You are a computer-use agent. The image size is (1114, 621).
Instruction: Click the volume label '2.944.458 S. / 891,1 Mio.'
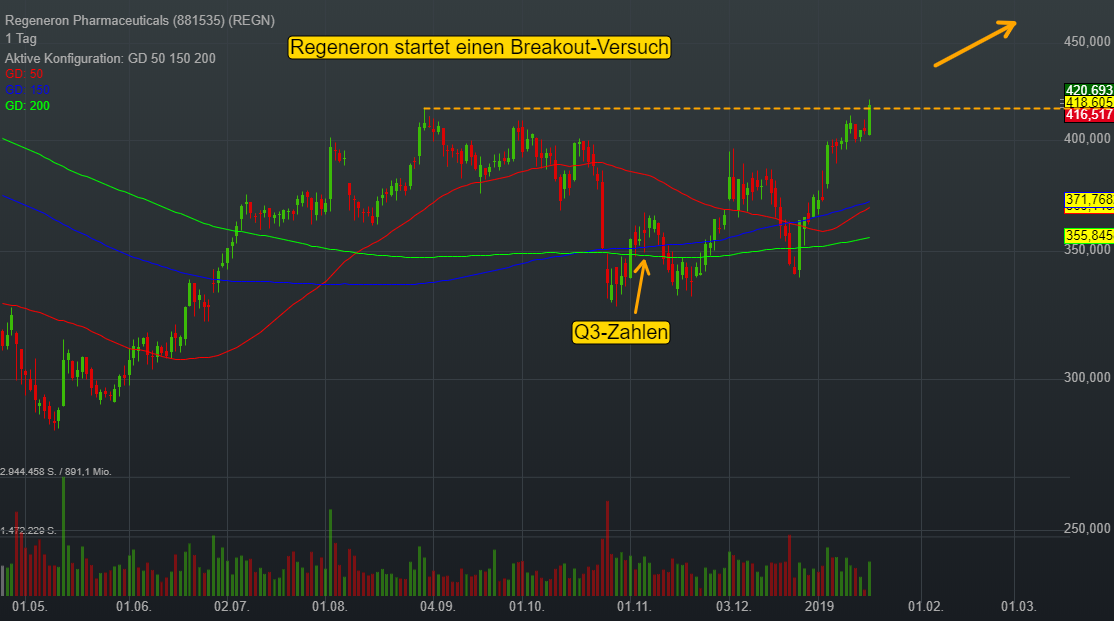pyautogui.click(x=56, y=472)
